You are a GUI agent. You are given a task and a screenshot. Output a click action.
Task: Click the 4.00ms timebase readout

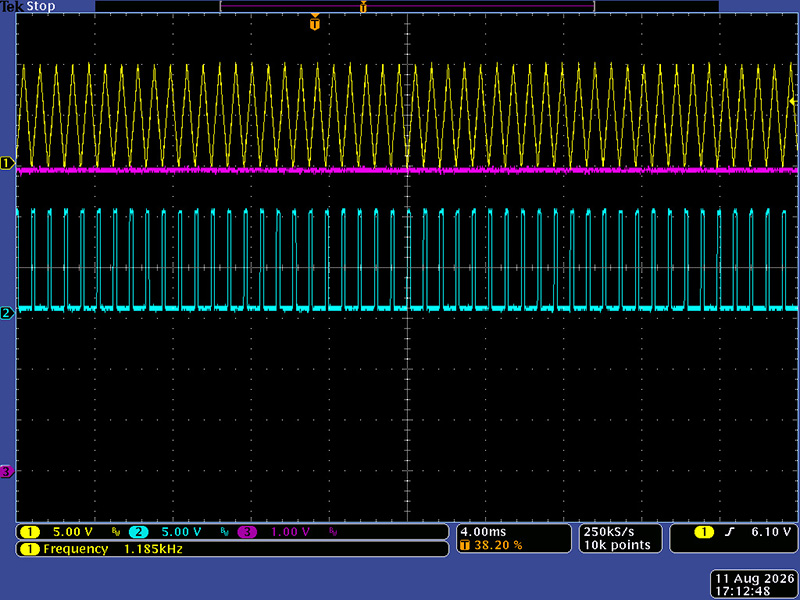point(483,532)
